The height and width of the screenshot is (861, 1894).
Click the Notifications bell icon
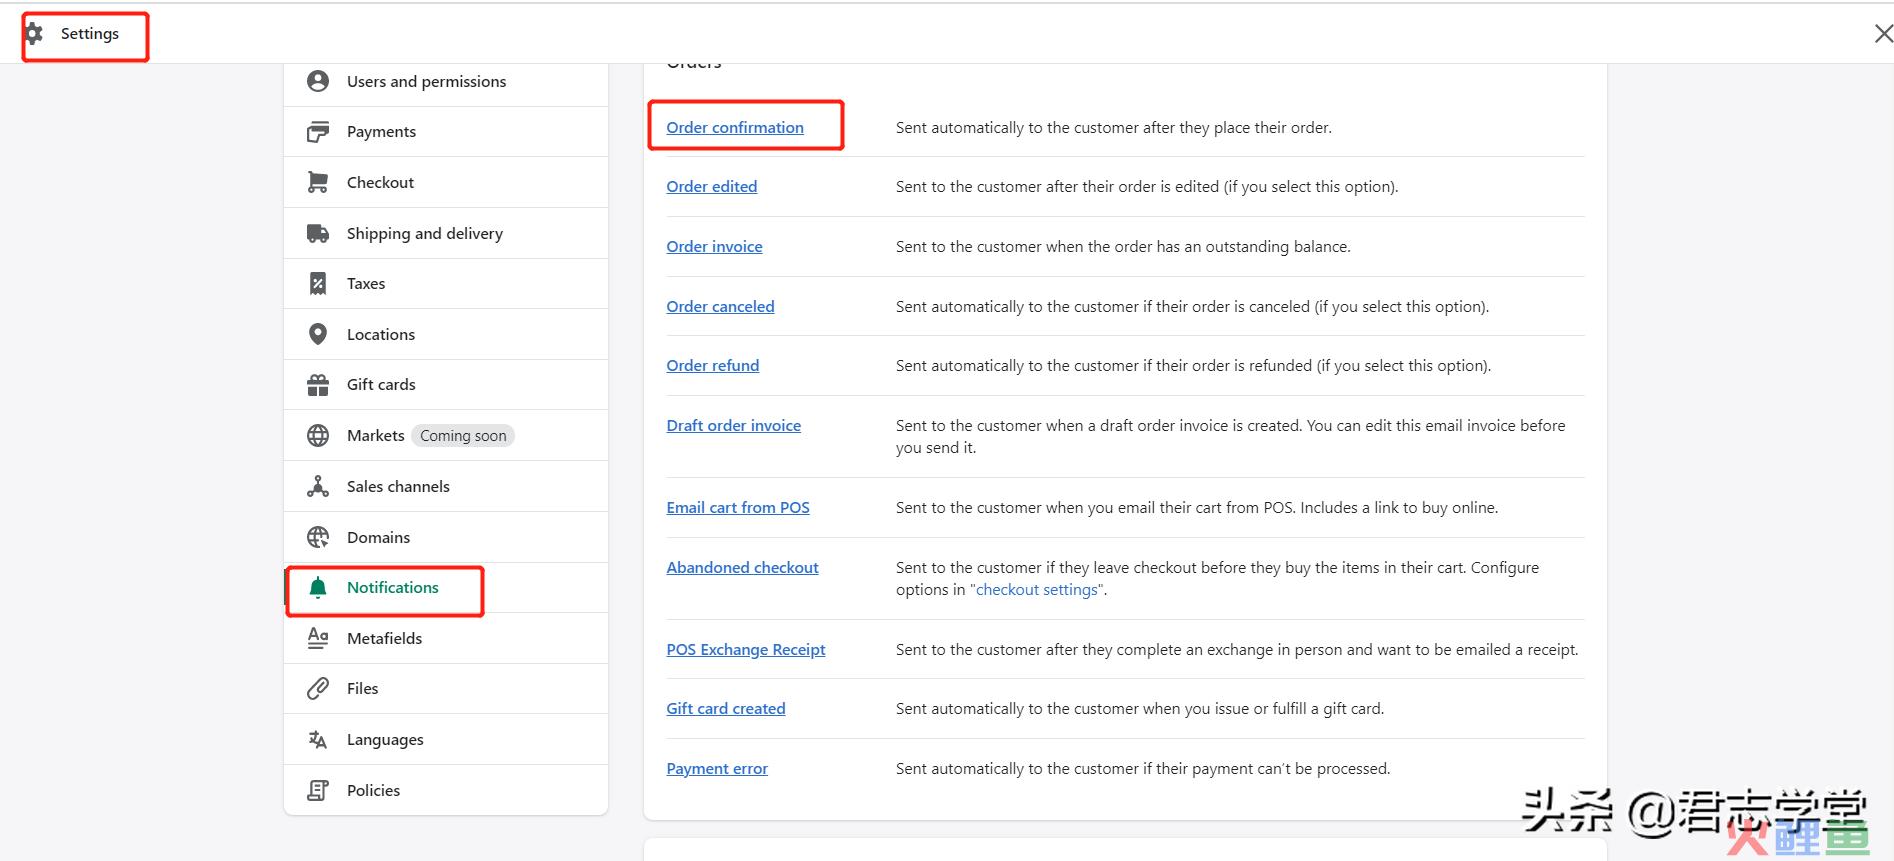click(x=318, y=587)
